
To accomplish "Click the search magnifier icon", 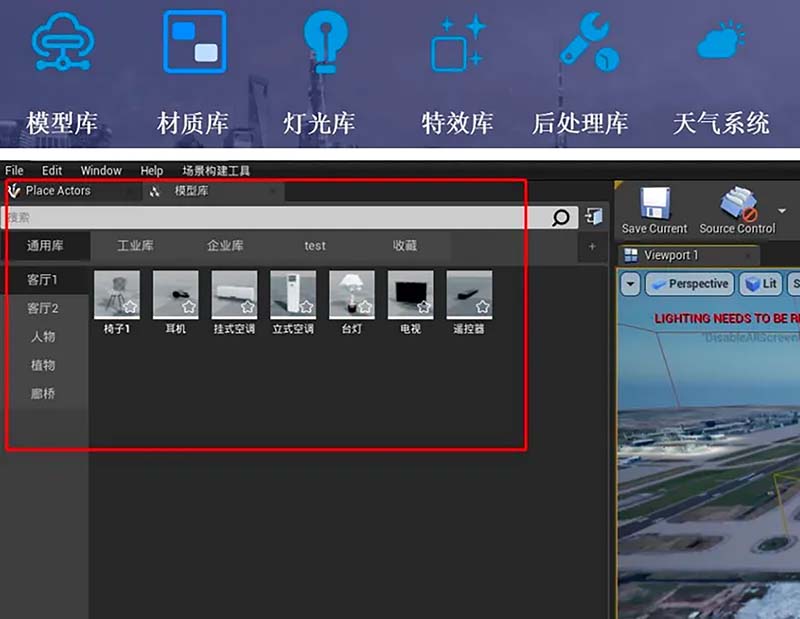I will coord(562,217).
